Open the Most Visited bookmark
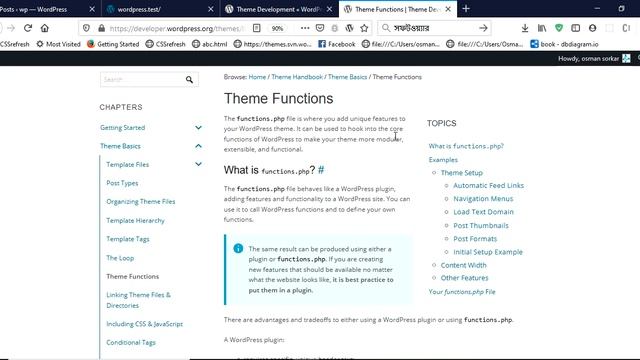This screenshot has width=640, height=360. 58,44
